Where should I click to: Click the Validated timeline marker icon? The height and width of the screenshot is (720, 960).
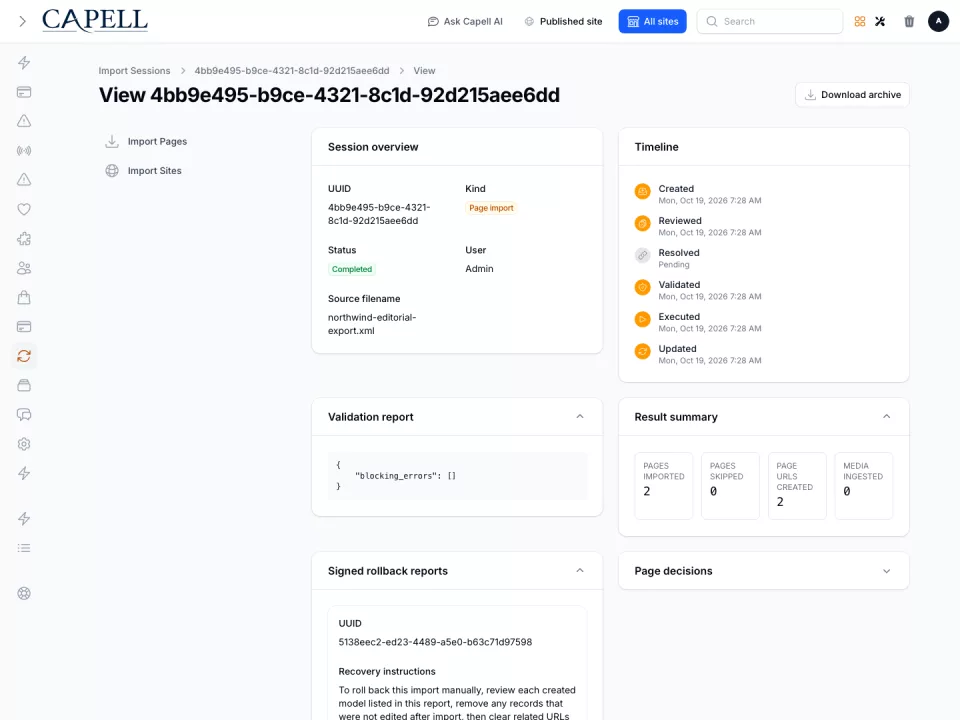[642, 287]
